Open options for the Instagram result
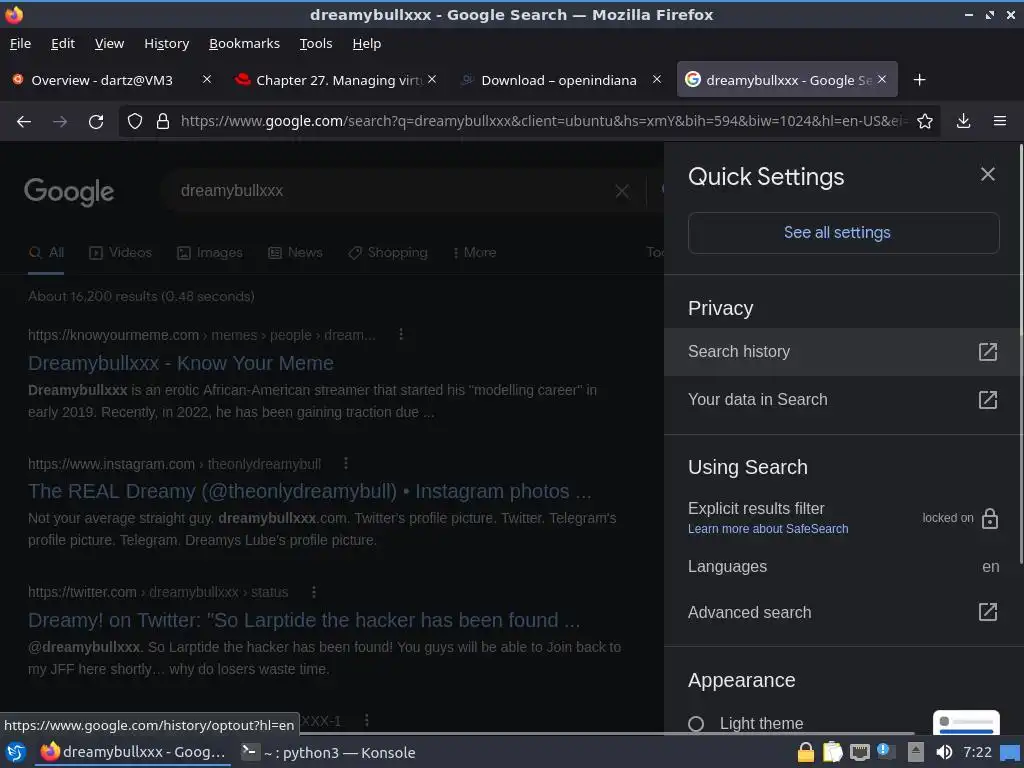Image resolution: width=1024 pixels, height=768 pixels. tap(345, 463)
